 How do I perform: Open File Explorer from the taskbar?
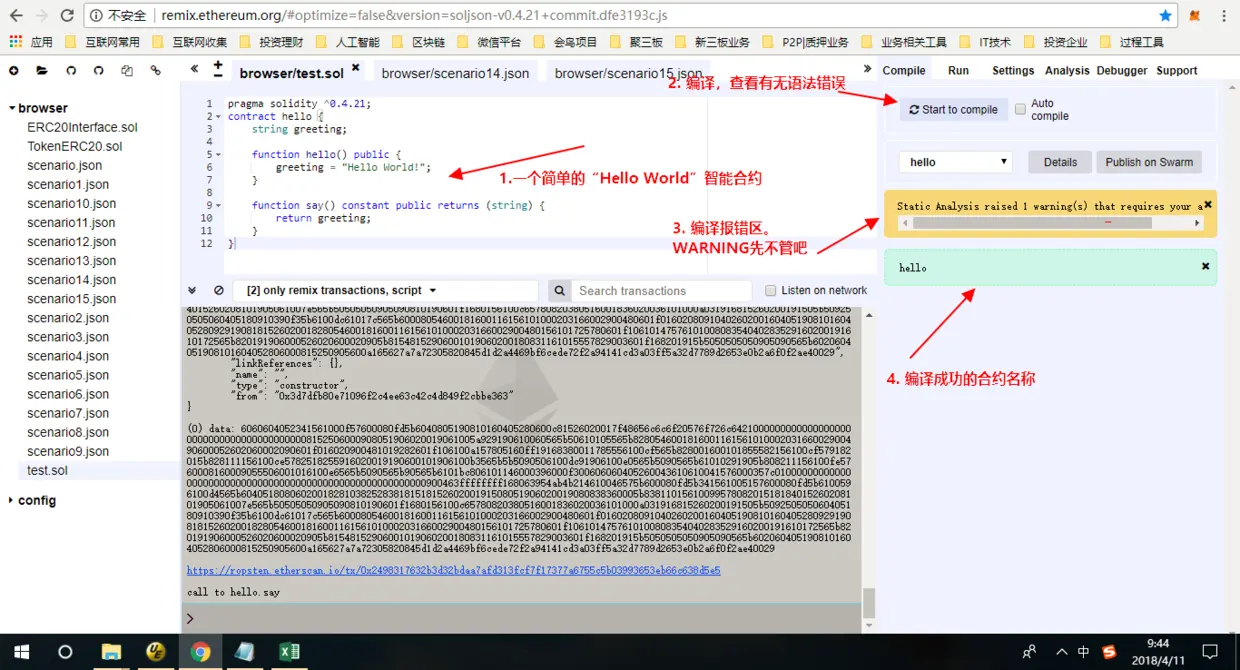pos(111,651)
